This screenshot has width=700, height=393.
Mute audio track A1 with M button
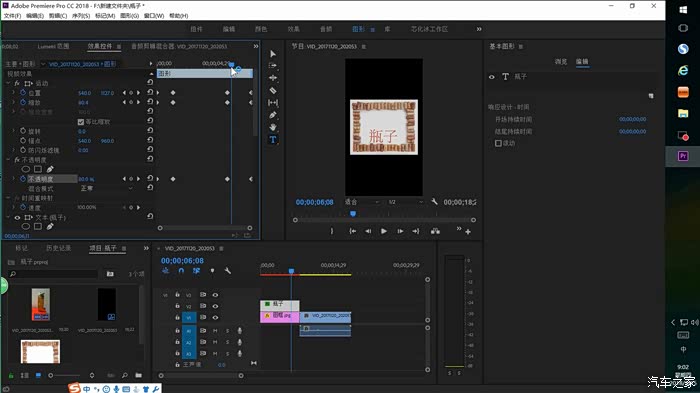coord(215,330)
